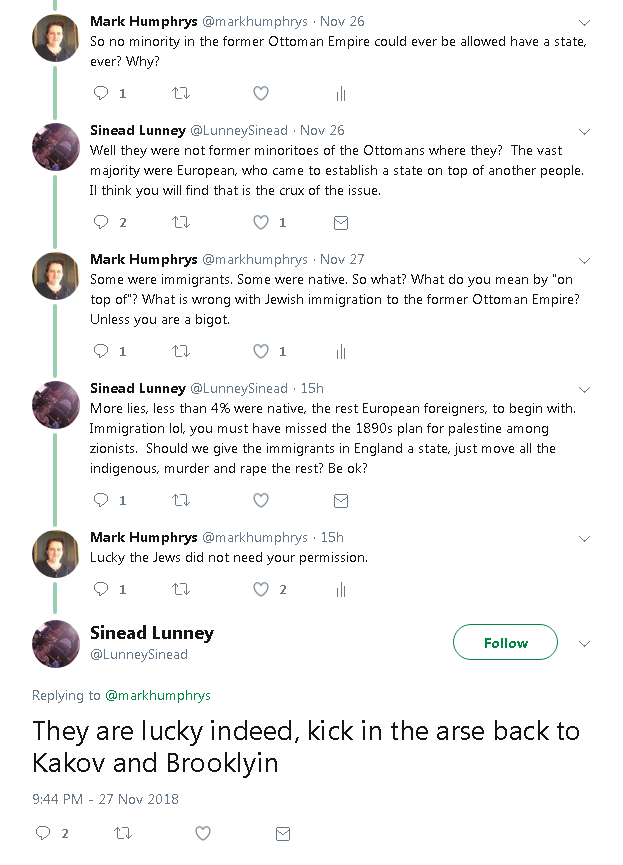Like Mark Humphrys' Nov 27 tweet
The height and width of the screenshot is (865, 623).
(x=261, y=351)
